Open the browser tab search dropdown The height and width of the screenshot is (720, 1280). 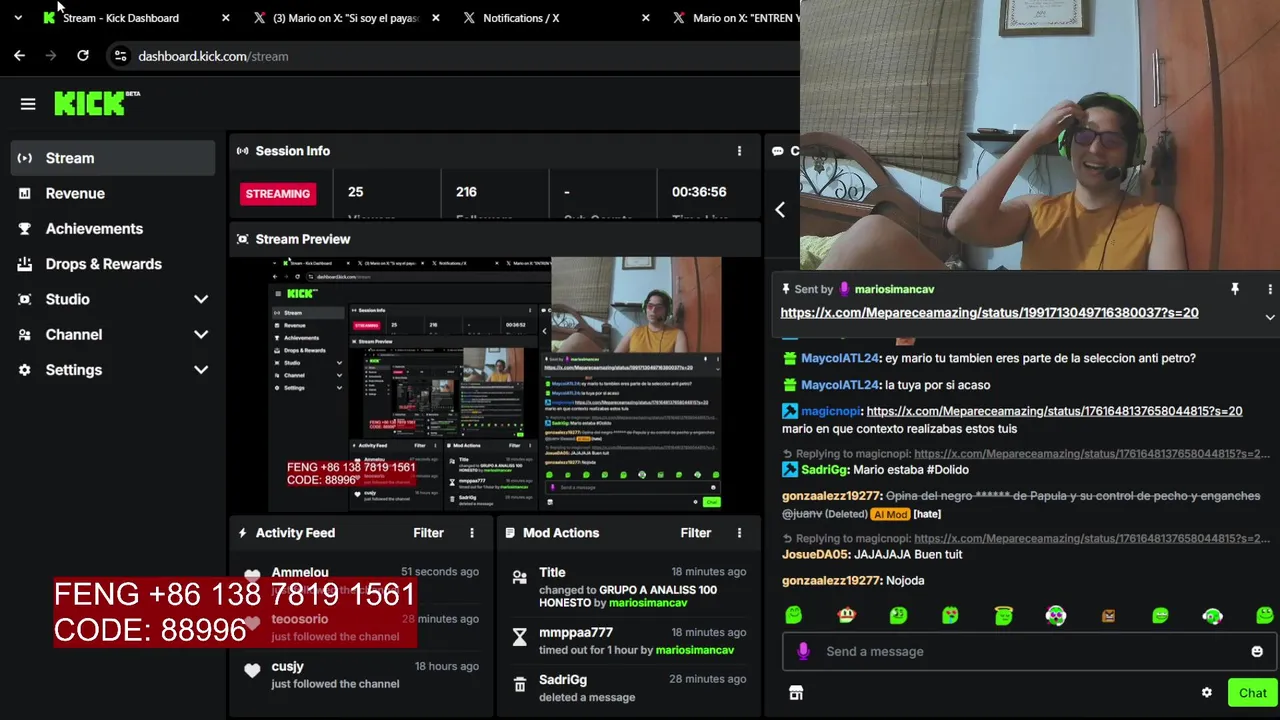[x=18, y=18]
